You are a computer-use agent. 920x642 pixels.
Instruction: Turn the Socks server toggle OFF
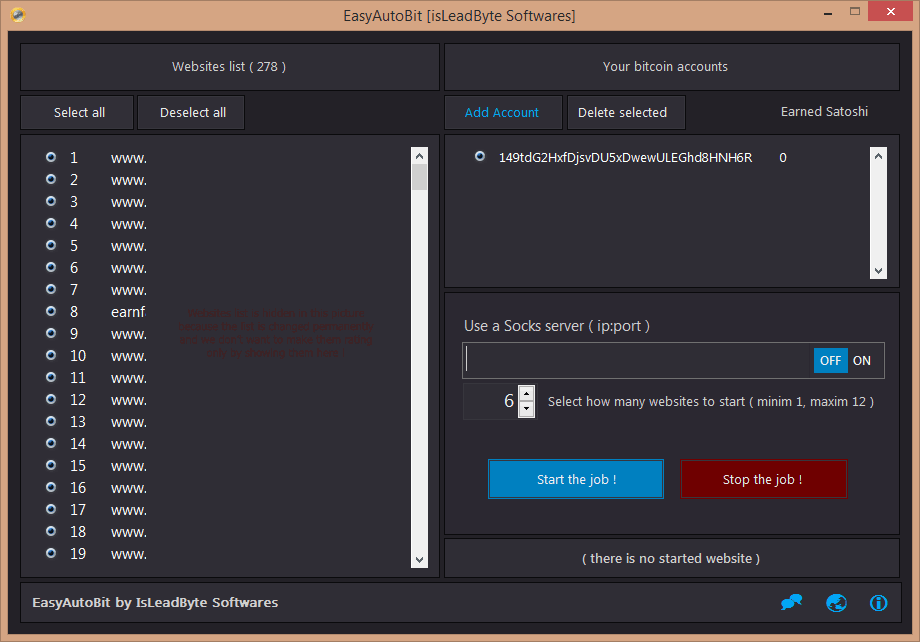(x=830, y=360)
